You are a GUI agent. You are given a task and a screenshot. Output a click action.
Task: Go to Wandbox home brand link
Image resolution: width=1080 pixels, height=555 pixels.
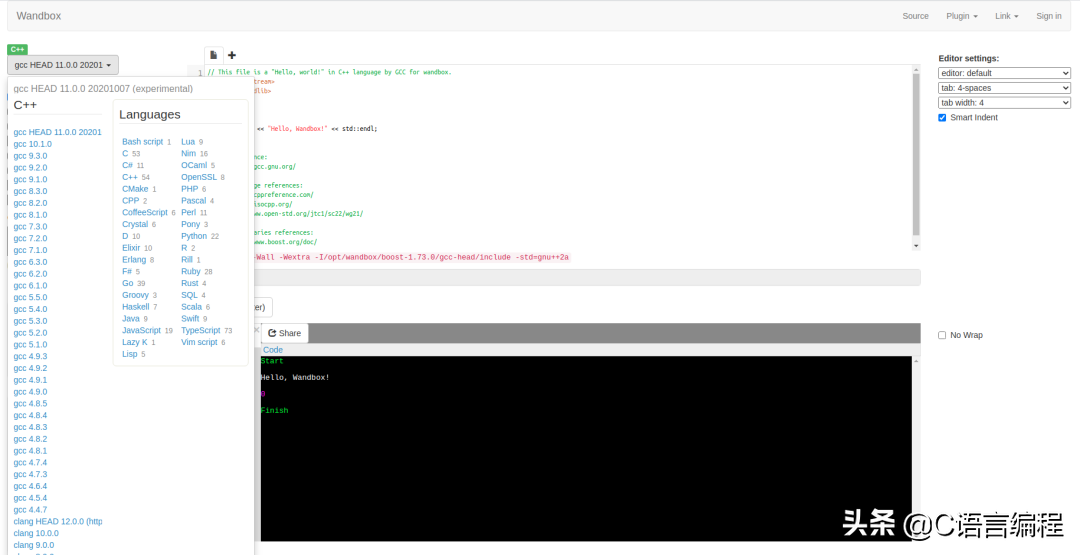(39, 16)
